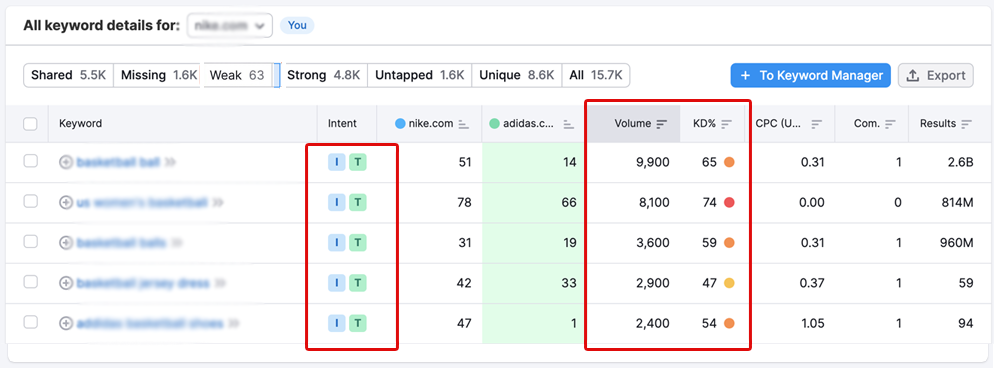Open the keyword link in the 3,600 row
Viewport: 994px width, 368px height.
122,243
